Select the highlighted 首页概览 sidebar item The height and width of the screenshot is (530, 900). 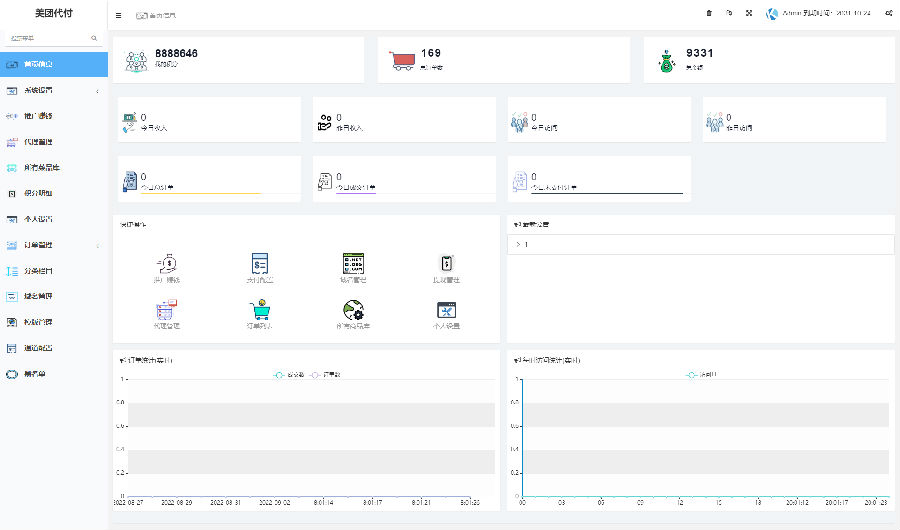(x=53, y=65)
